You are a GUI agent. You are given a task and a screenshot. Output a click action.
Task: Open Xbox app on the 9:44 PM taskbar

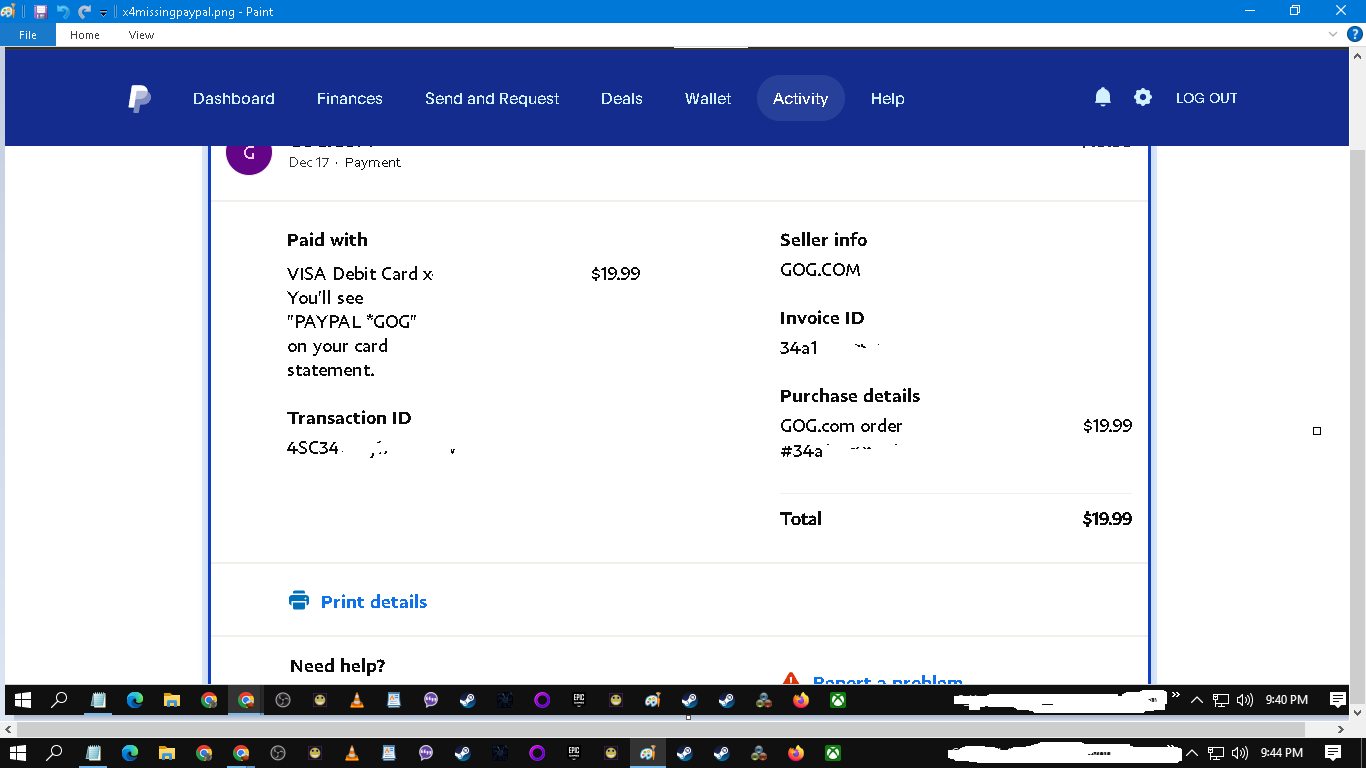833,753
